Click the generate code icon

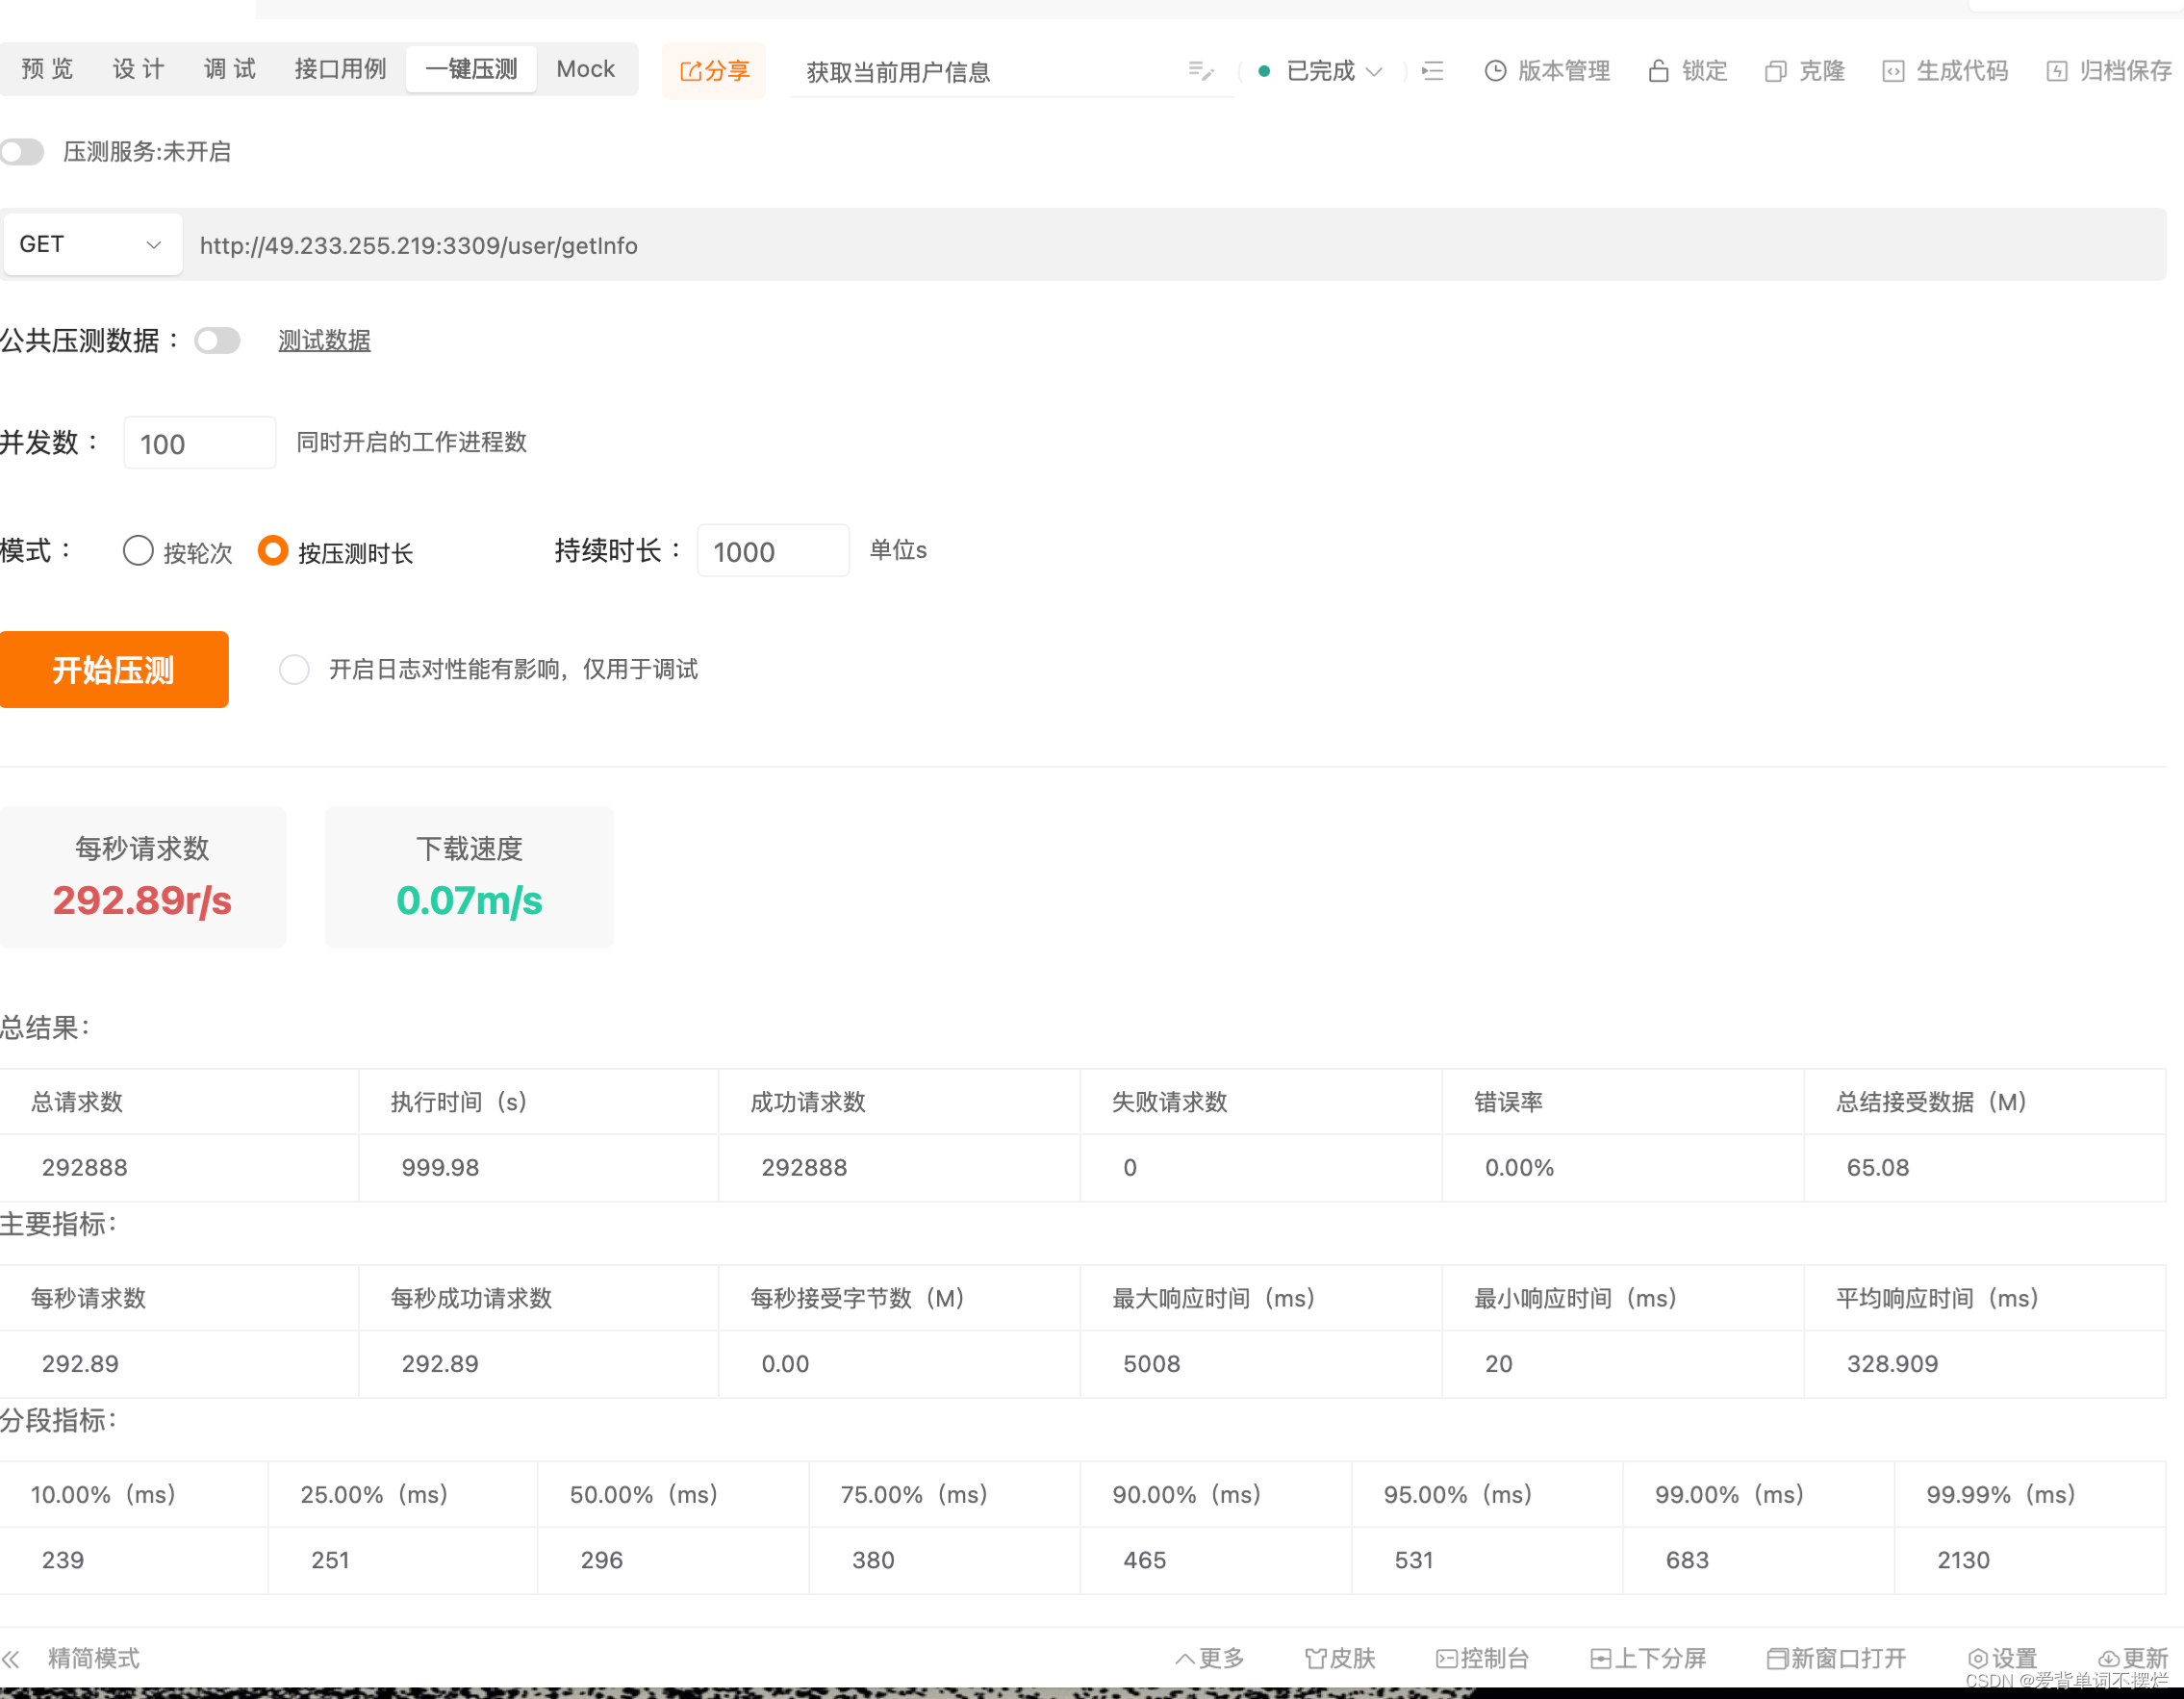1892,71
